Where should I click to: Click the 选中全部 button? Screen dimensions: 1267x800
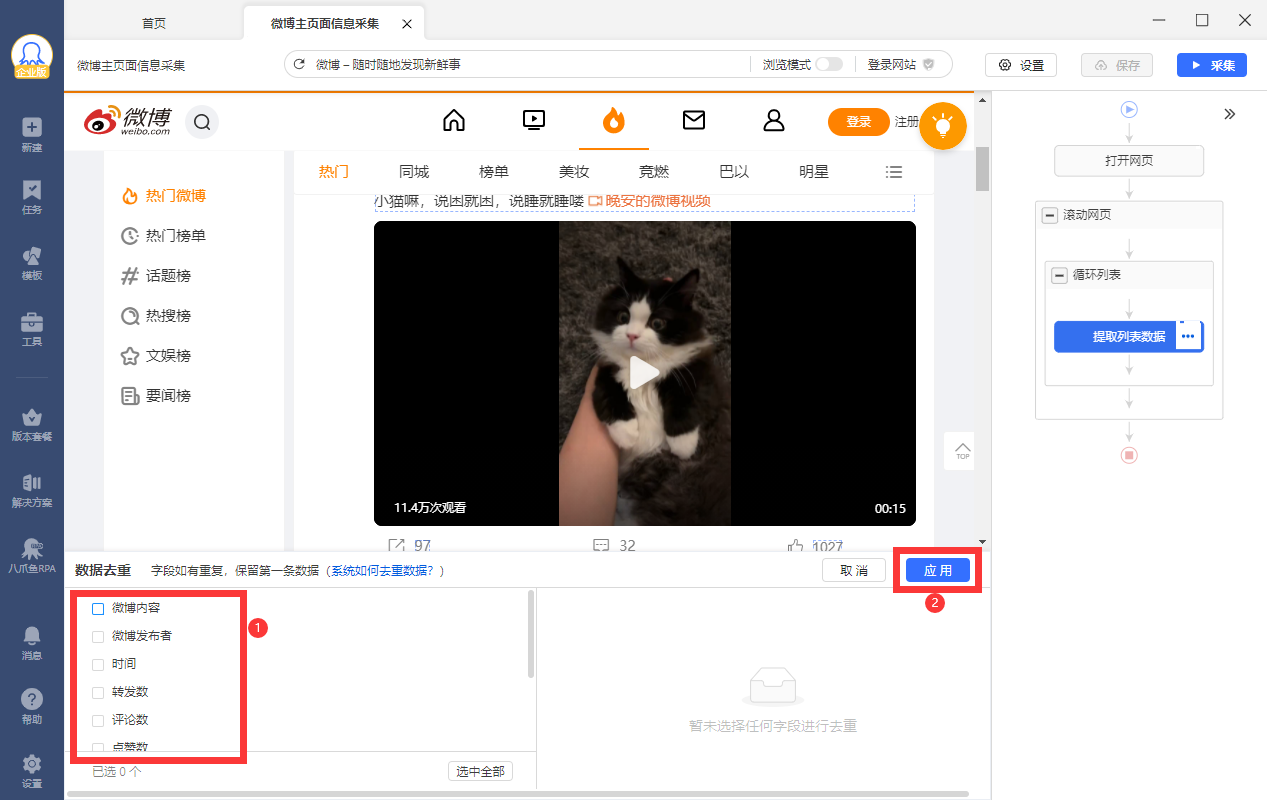(481, 771)
